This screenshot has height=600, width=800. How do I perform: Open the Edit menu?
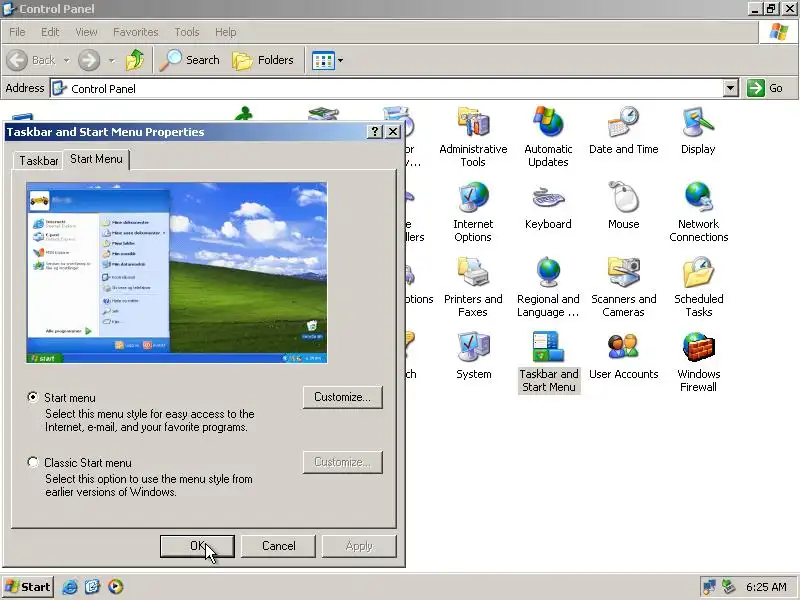[x=50, y=32]
